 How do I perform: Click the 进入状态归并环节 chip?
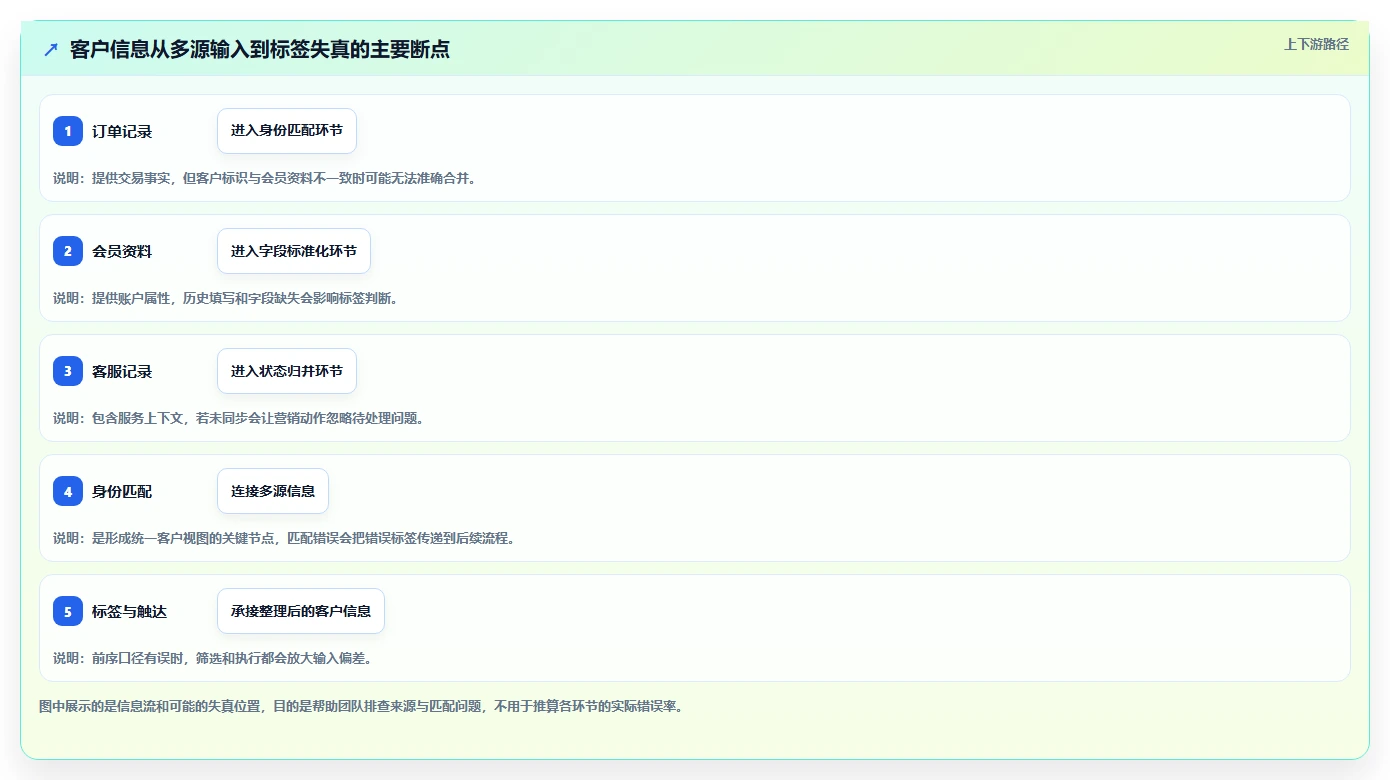[x=287, y=371]
